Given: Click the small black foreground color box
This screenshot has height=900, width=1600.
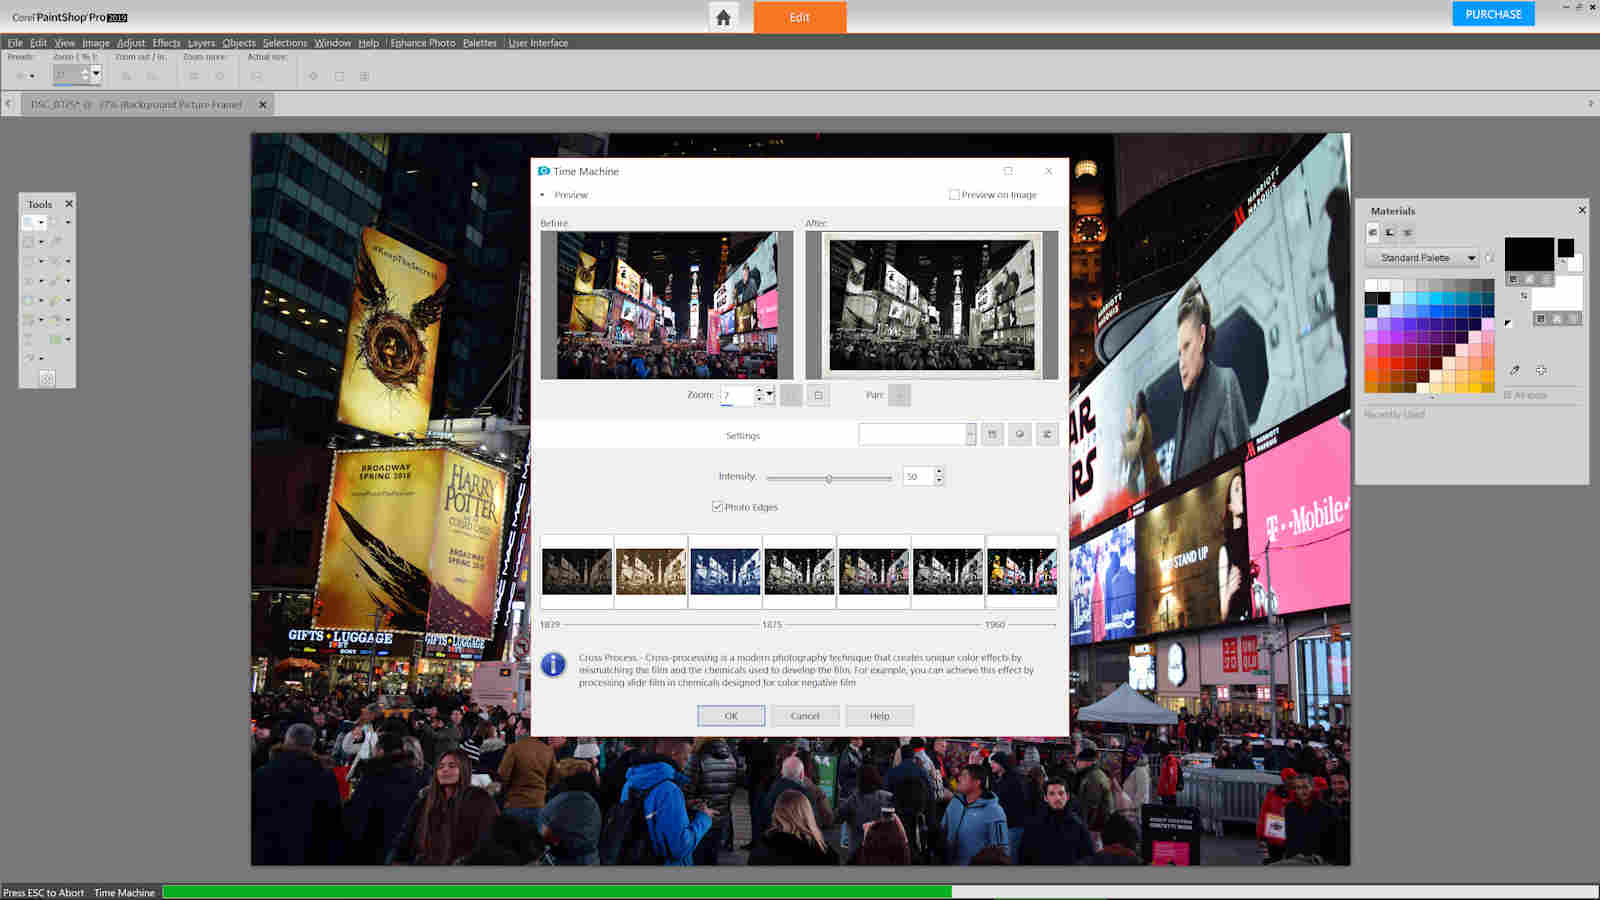Looking at the screenshot, I should pyautogui.click(x=1565, y=246).
